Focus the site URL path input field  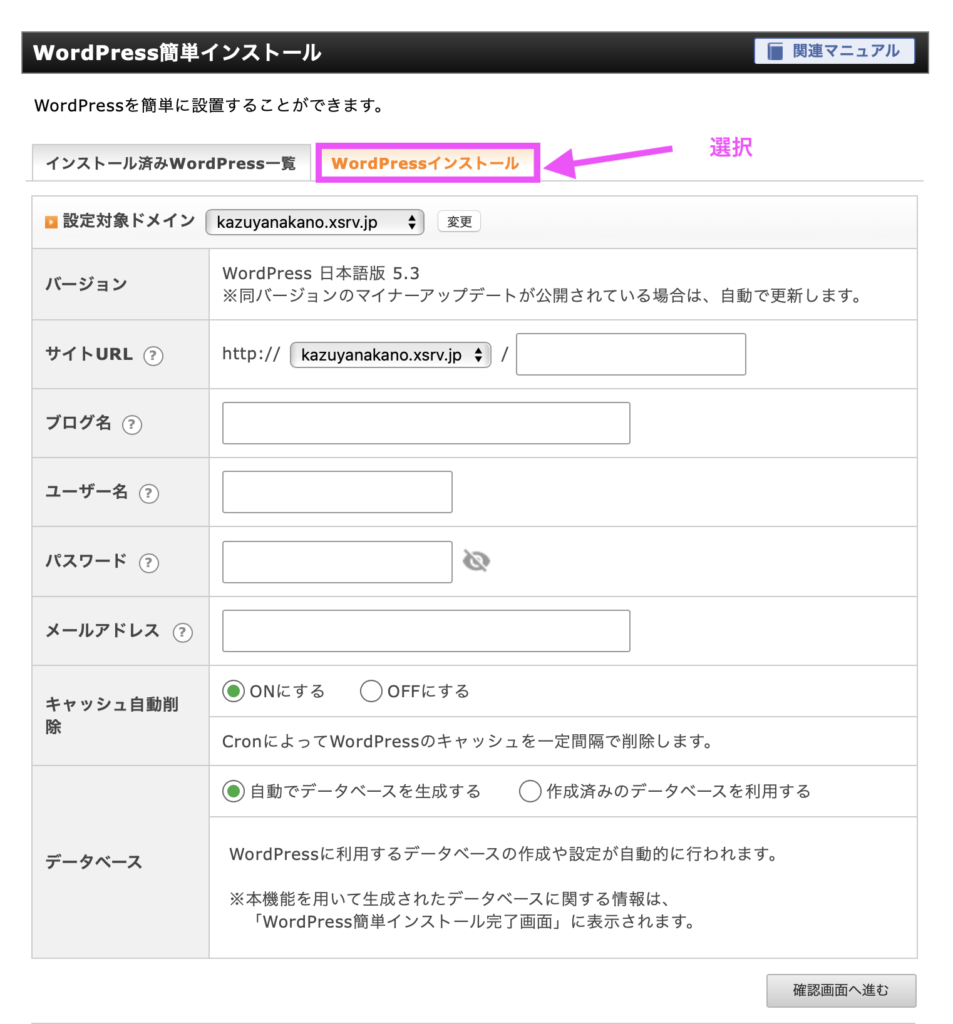point(631,354)
